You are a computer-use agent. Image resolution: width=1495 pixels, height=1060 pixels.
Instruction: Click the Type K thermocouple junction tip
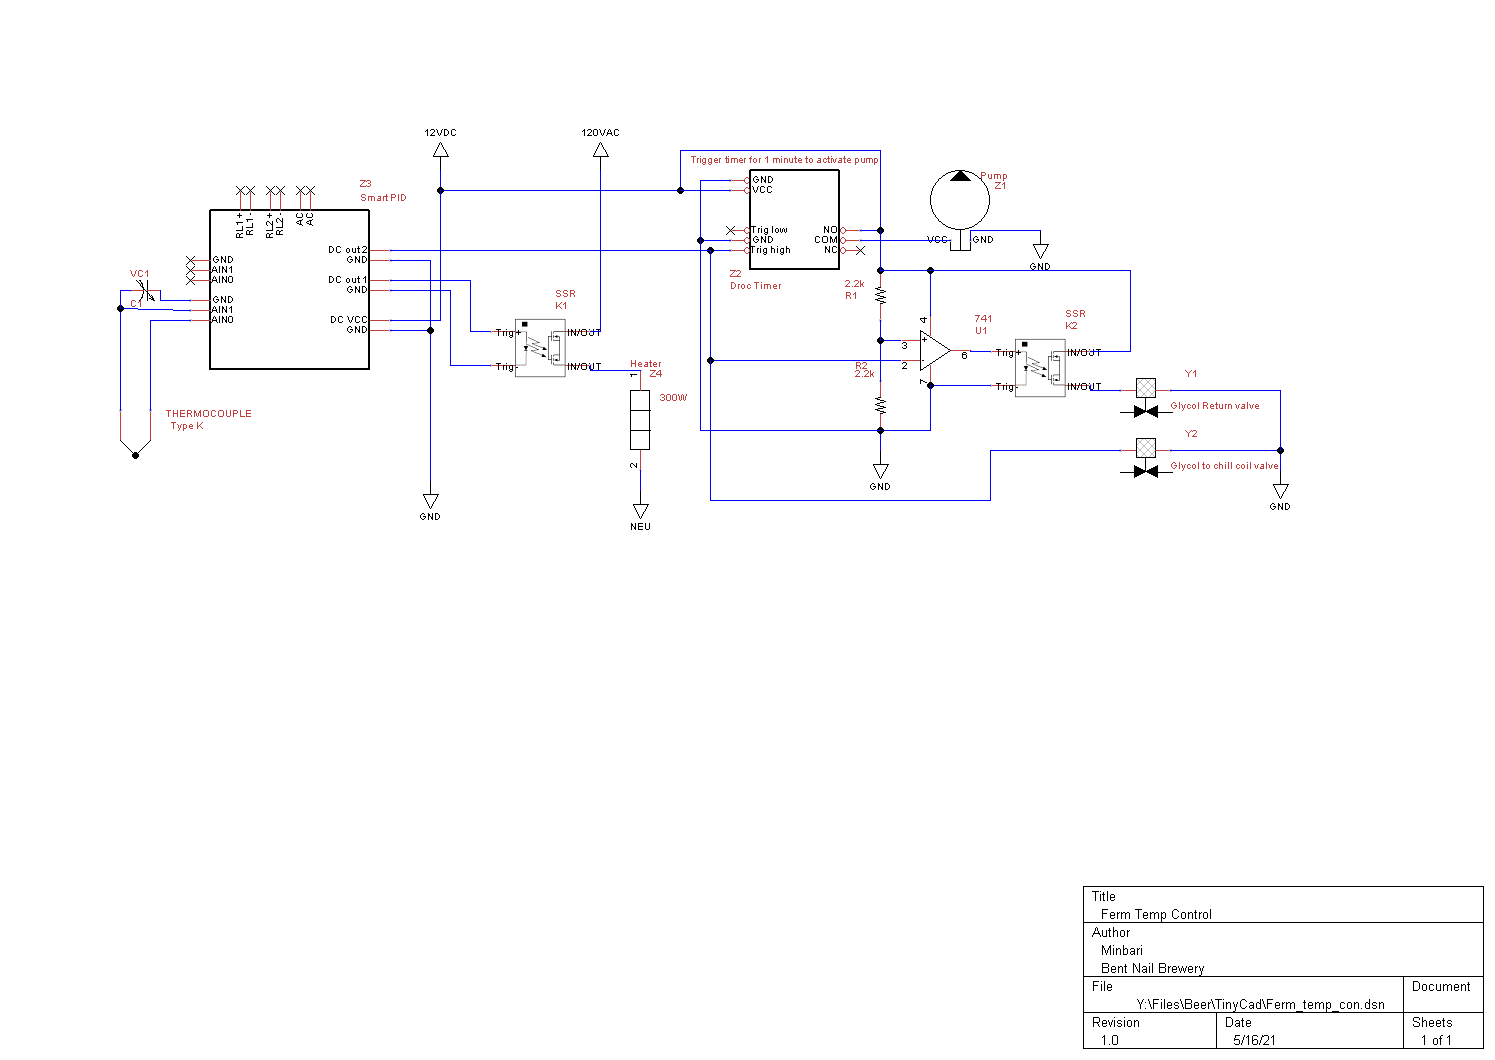[135, 453]
